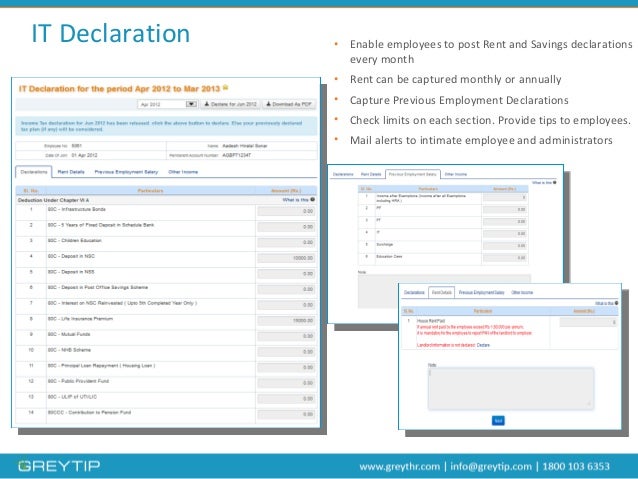
Task: Click amount field for Surcharge row
Action: (x=505, y=246)
